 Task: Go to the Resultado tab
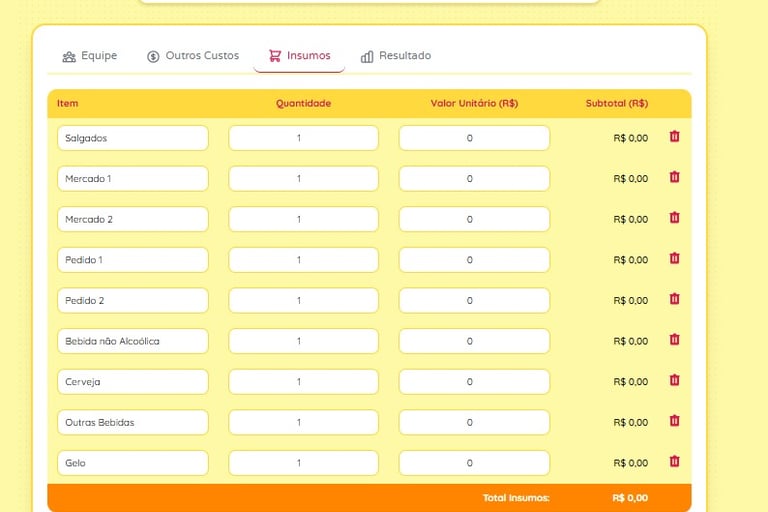tap(396, 56)
